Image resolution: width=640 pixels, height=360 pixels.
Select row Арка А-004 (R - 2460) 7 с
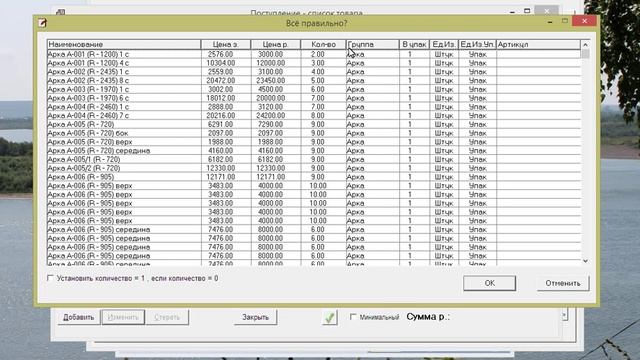coord(313,116)
